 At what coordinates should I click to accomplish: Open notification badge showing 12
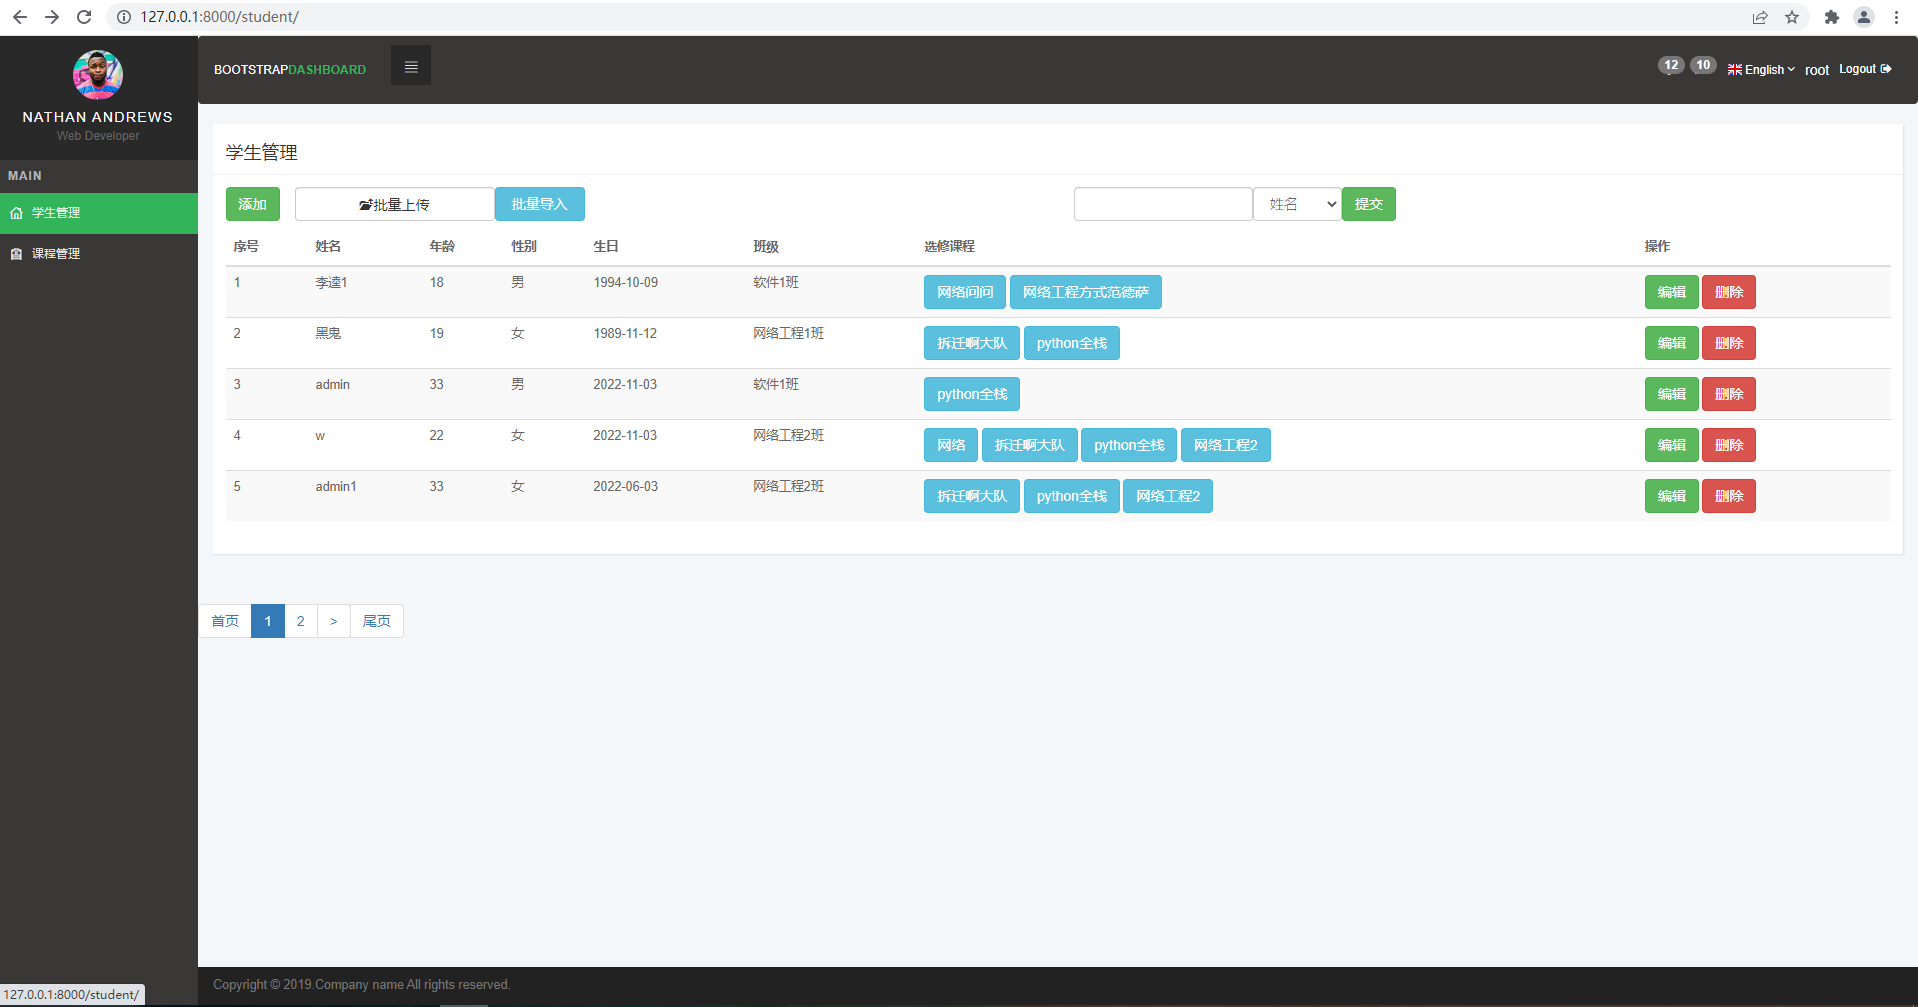point(1671,65)
